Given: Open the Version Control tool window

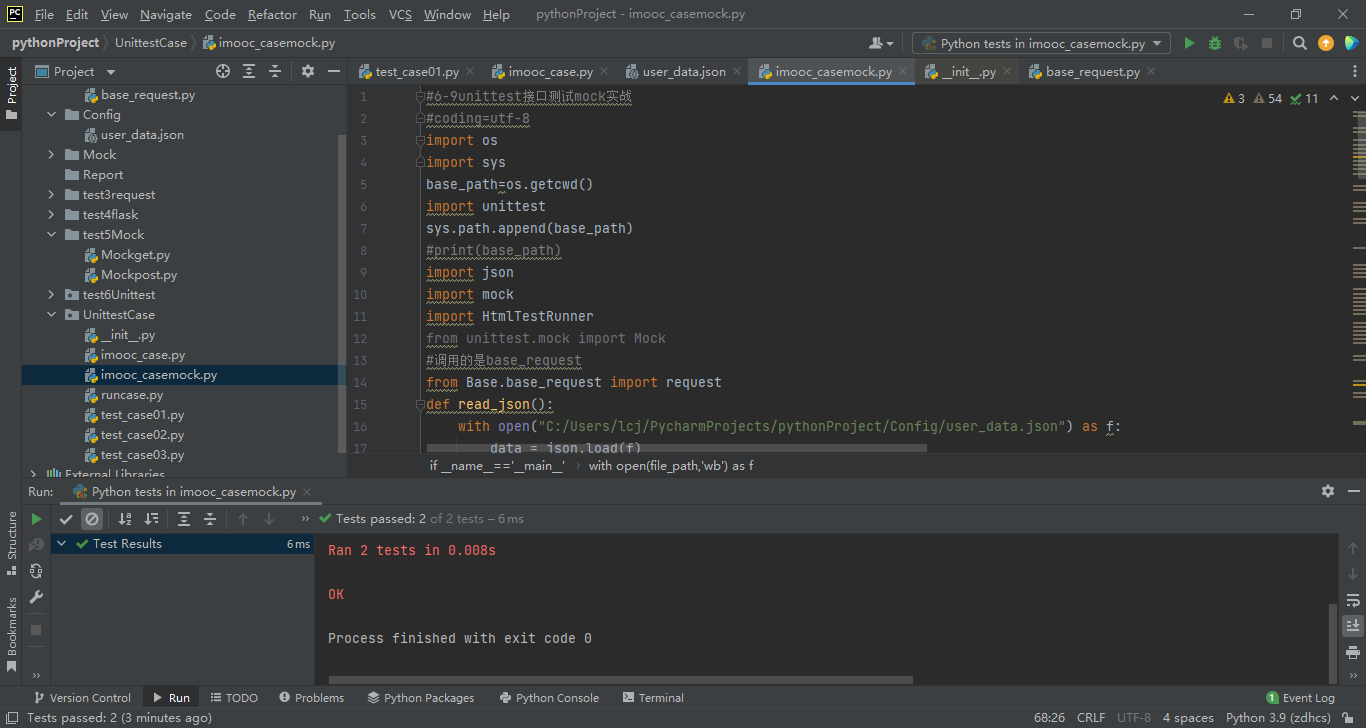Looking at the screenshot, I should (81, 698).
